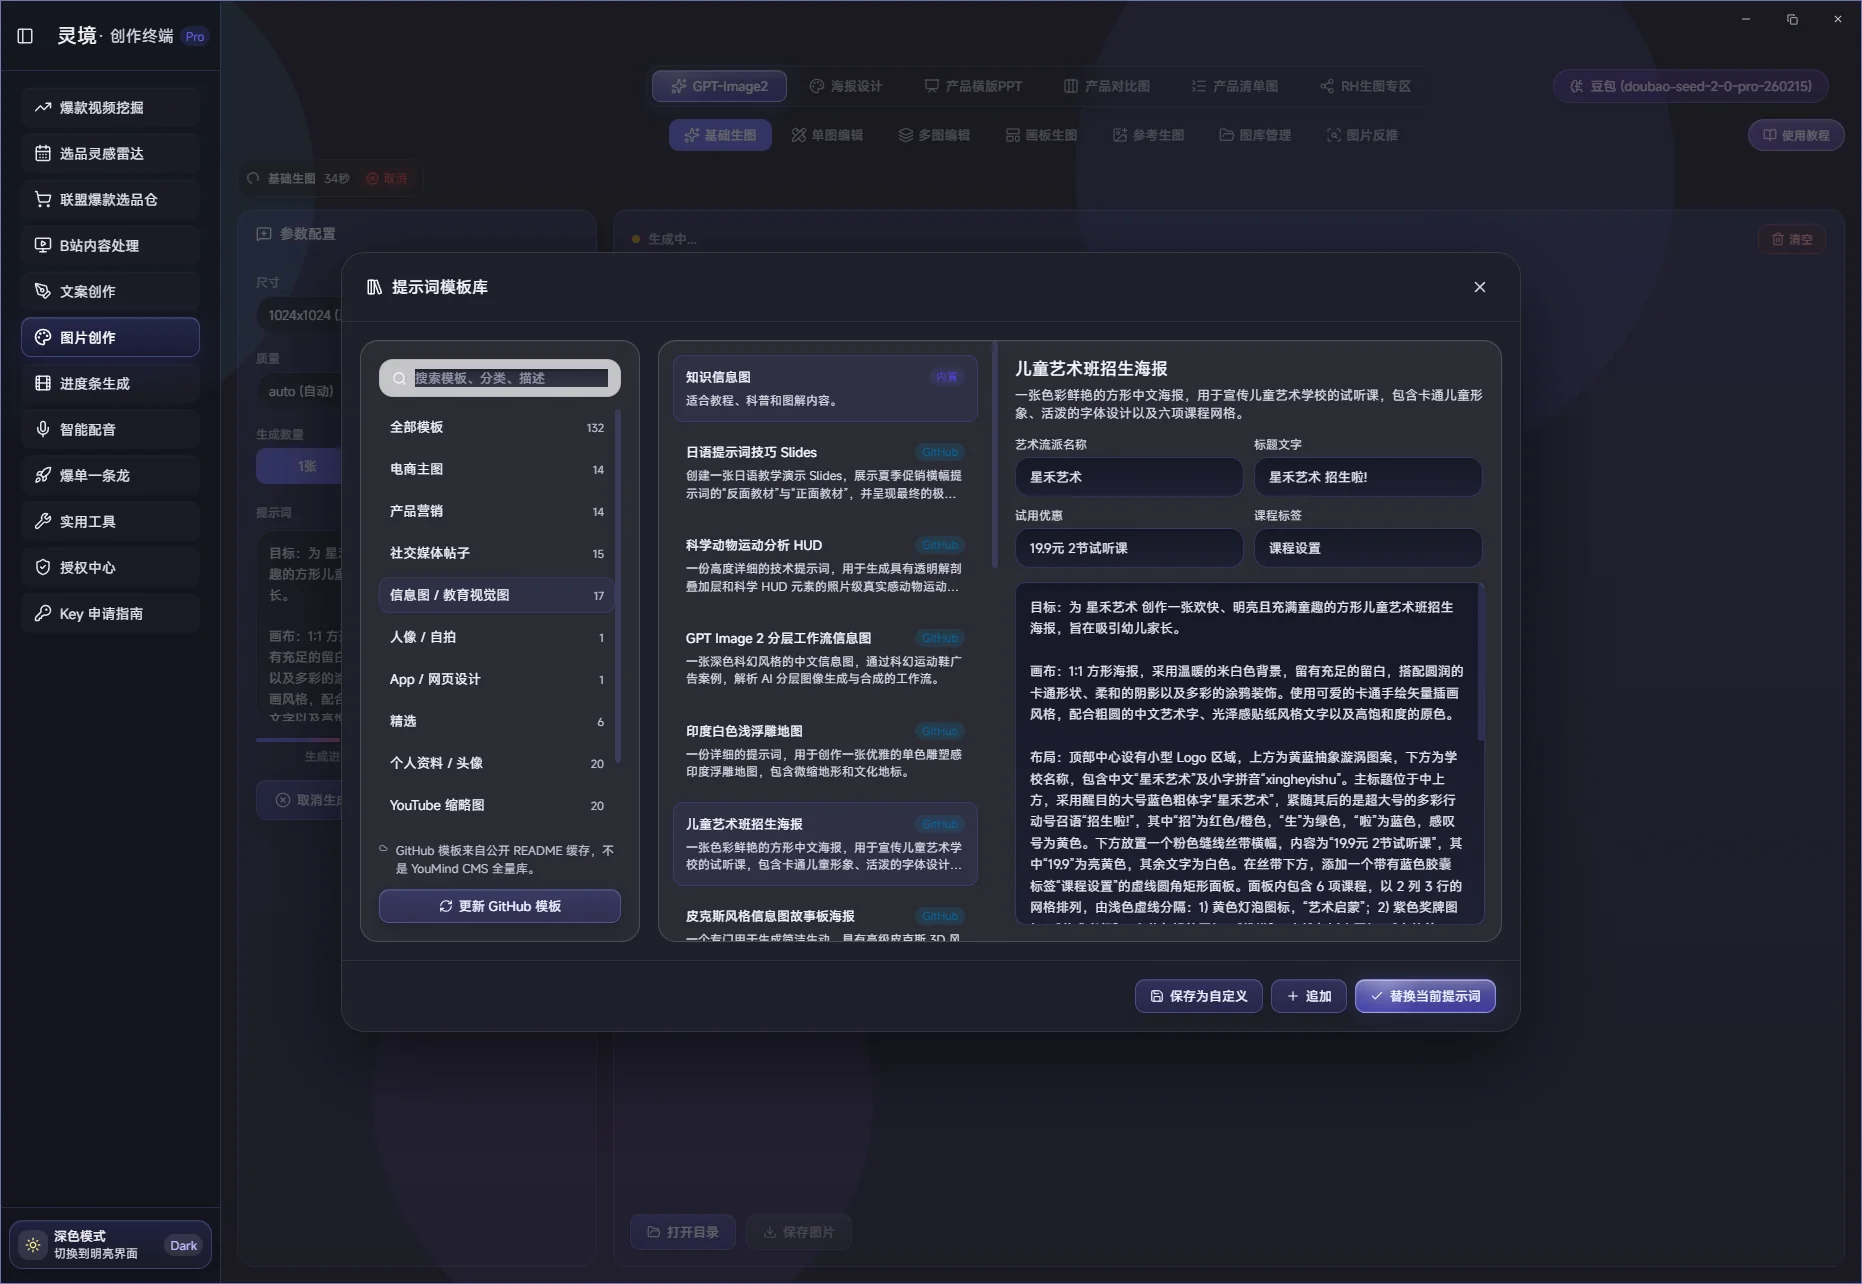
Task: Click inside the prompt preview text area
Action: point(1249,754)
